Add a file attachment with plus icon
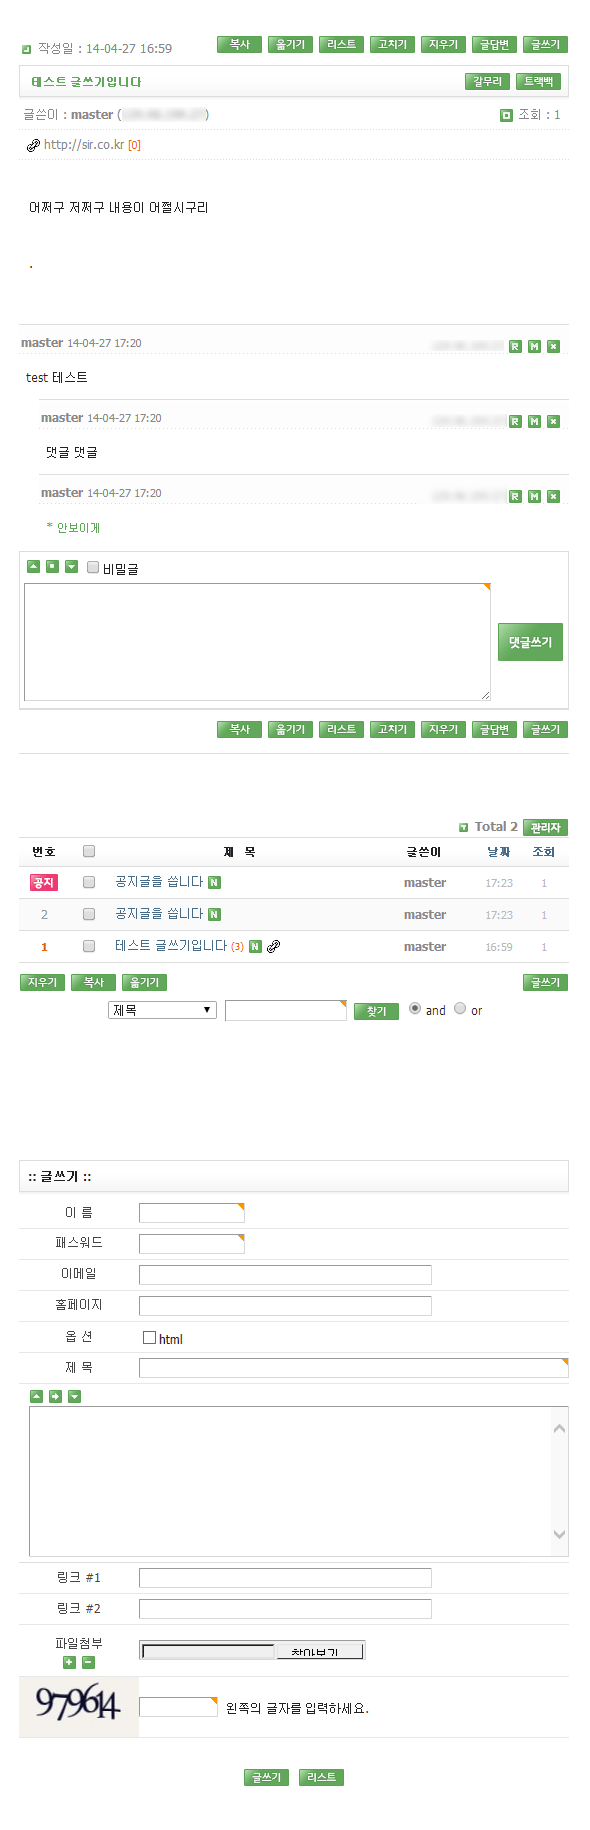The height and width of the screenshot is (1830, 590). point(69,1662)
